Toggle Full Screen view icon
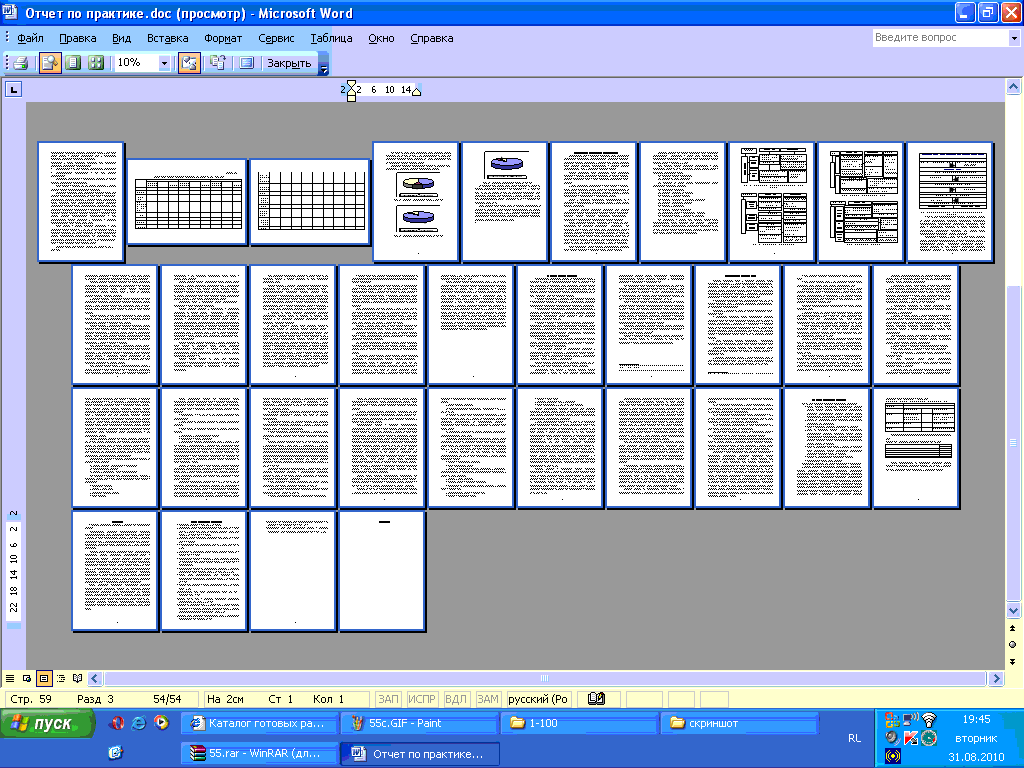Image resolution: width=1024 pixels, height=768 pixels. pos(246,63)
